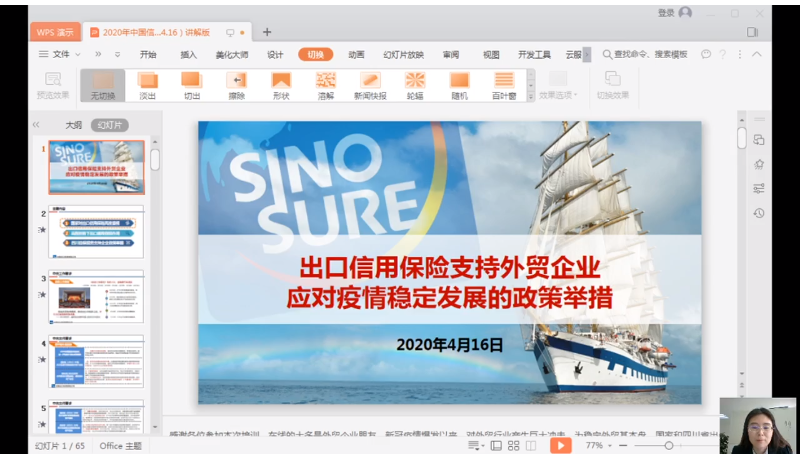This screenshot has height=454, width=805.
Task: Open the 文件 file menu
Action: pos(60,54)
